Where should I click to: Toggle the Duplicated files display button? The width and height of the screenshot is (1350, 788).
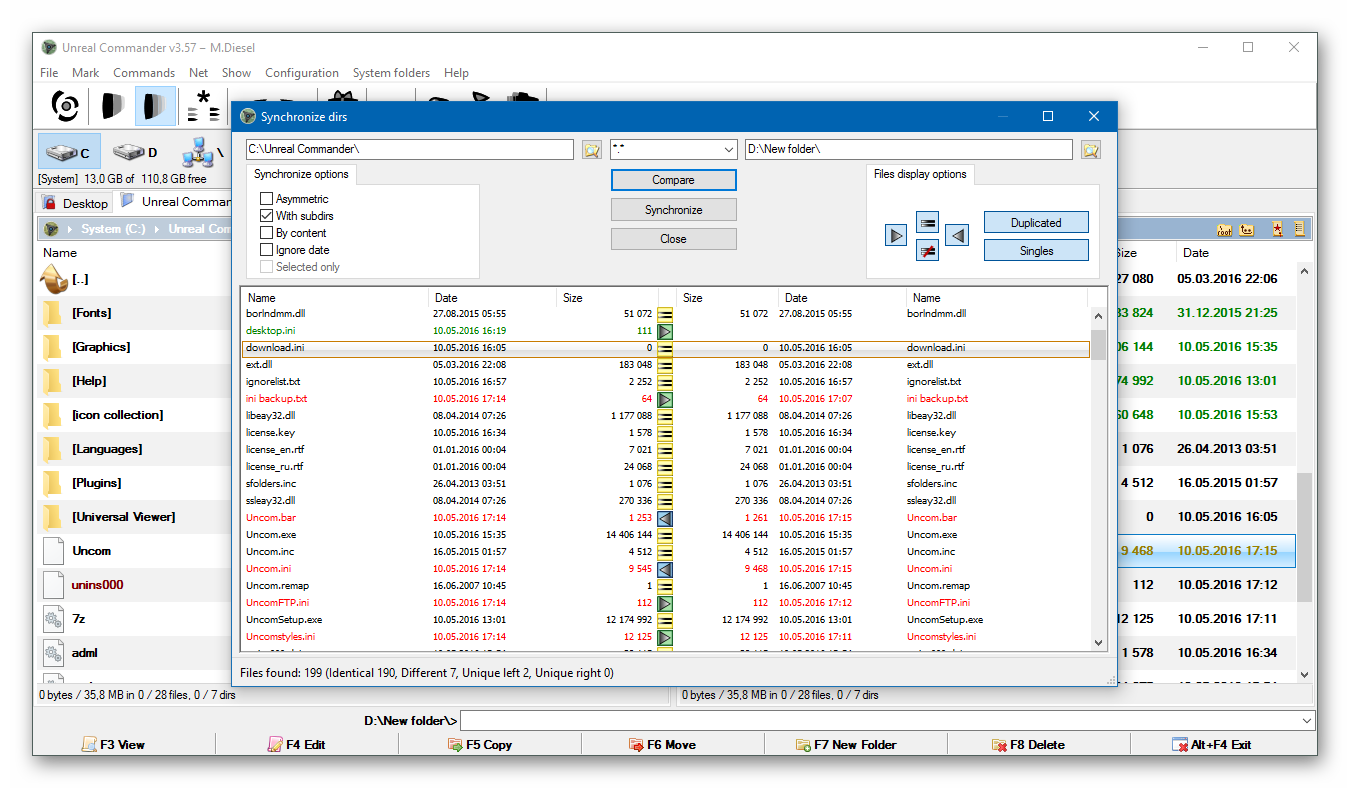tap(1036, 223)
